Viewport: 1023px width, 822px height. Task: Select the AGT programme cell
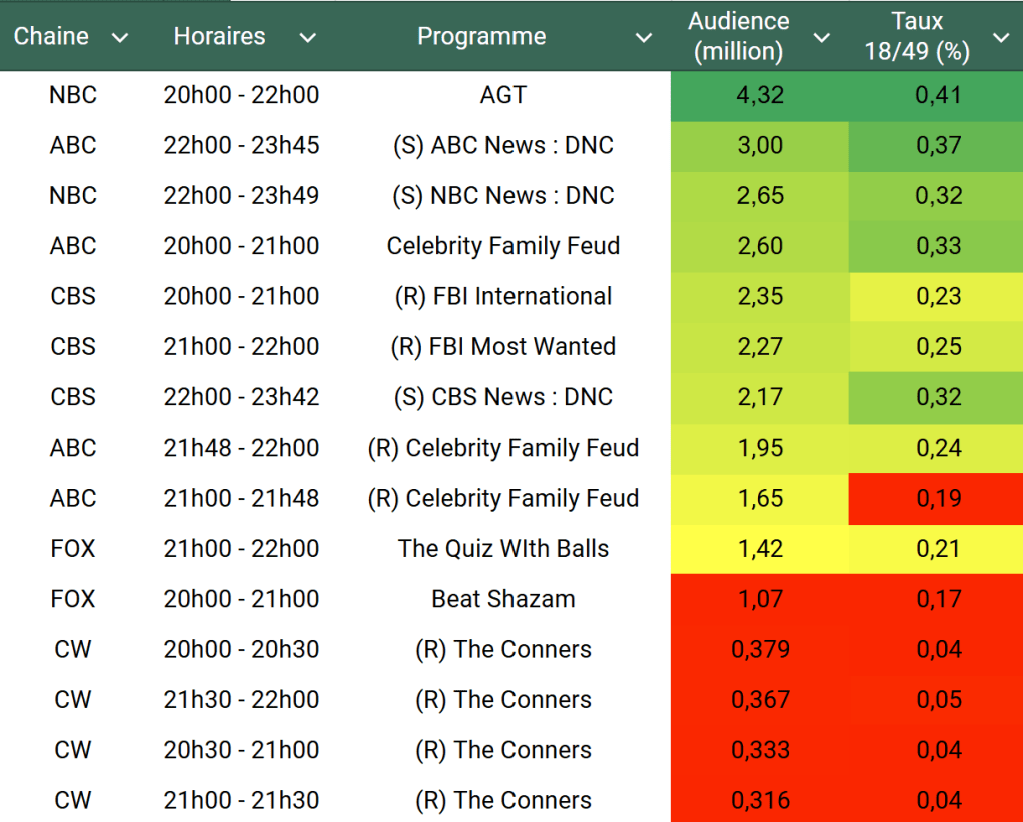click(x=503, y=96)
